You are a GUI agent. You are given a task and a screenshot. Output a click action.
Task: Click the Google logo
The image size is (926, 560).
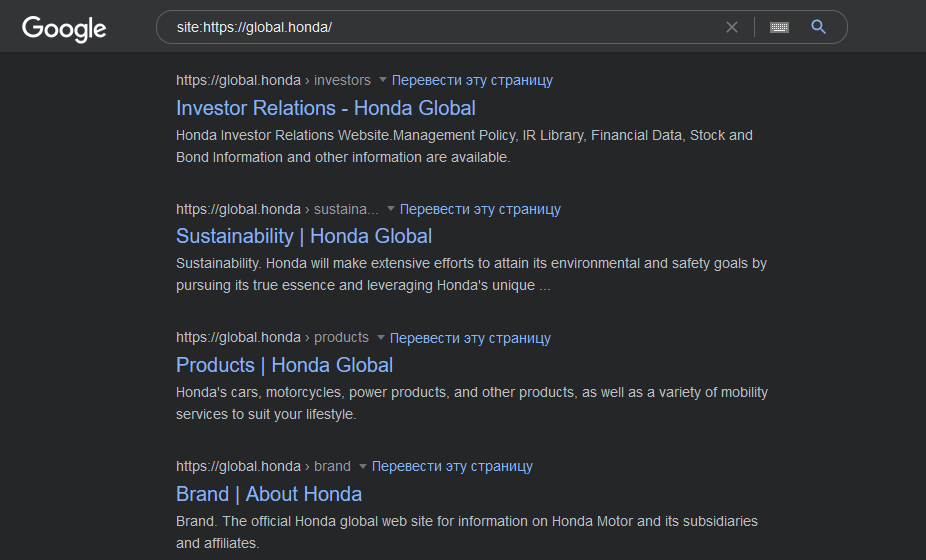(x=64, y=28)
